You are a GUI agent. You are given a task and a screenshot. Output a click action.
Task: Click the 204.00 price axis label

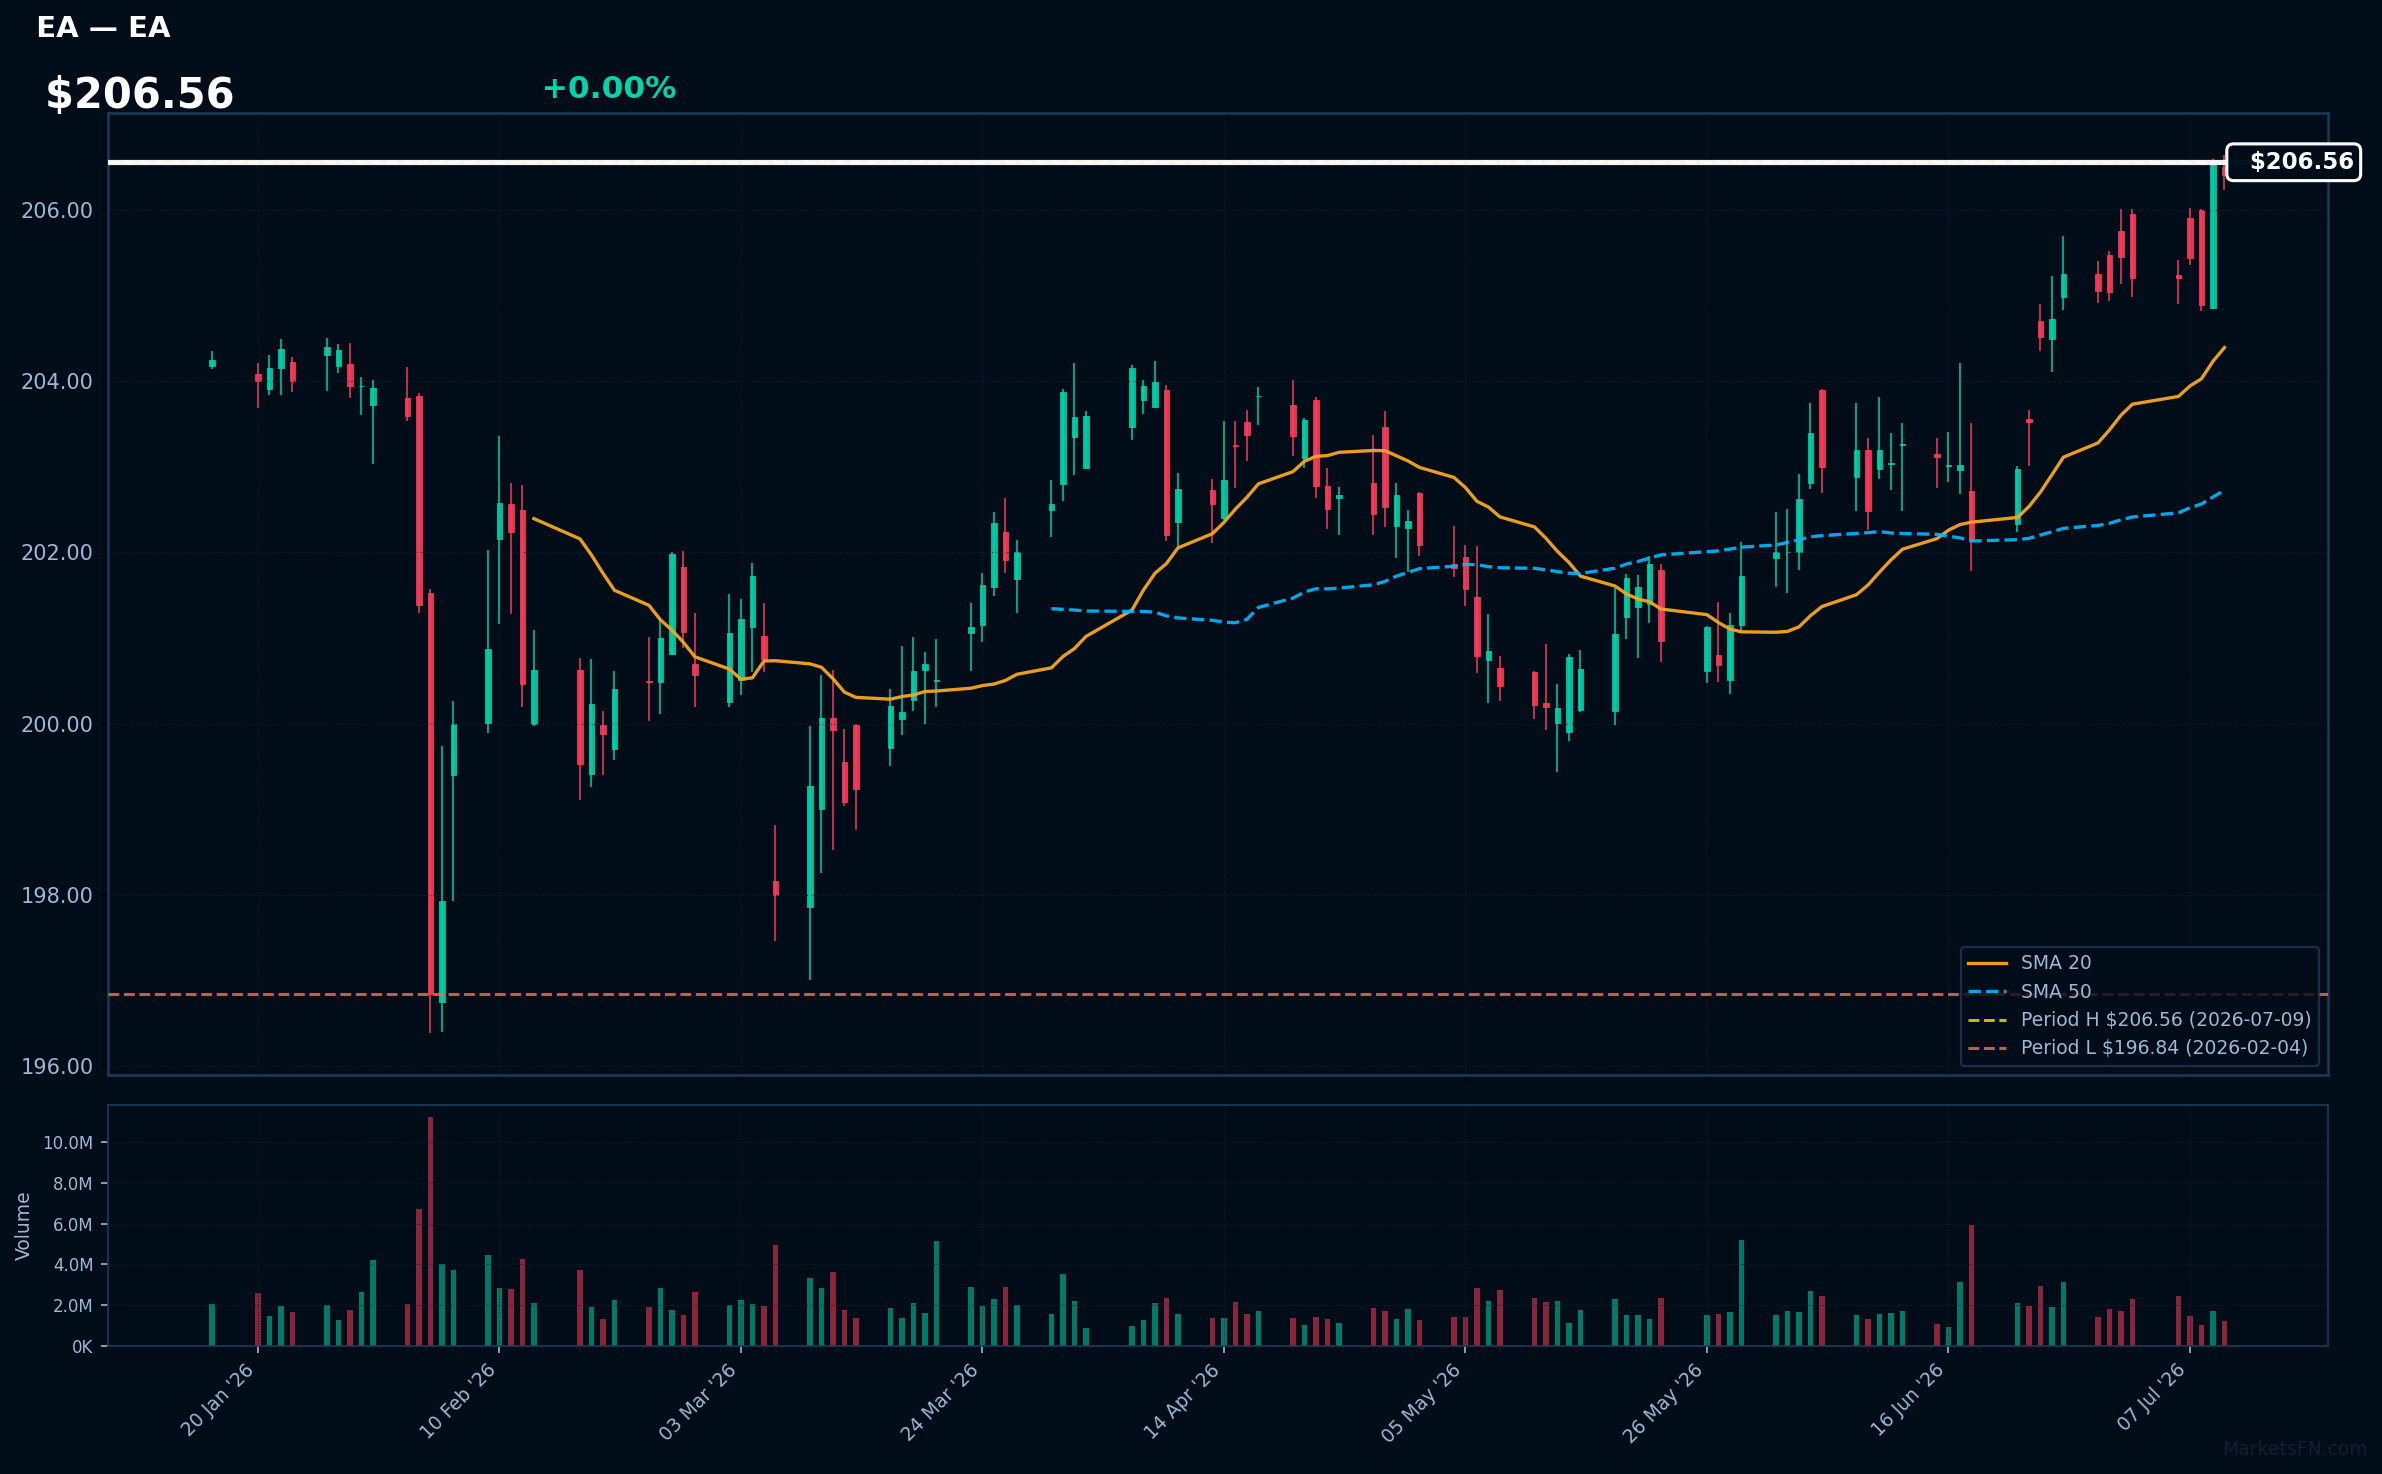pyautogui.click(x=57, y=382)
